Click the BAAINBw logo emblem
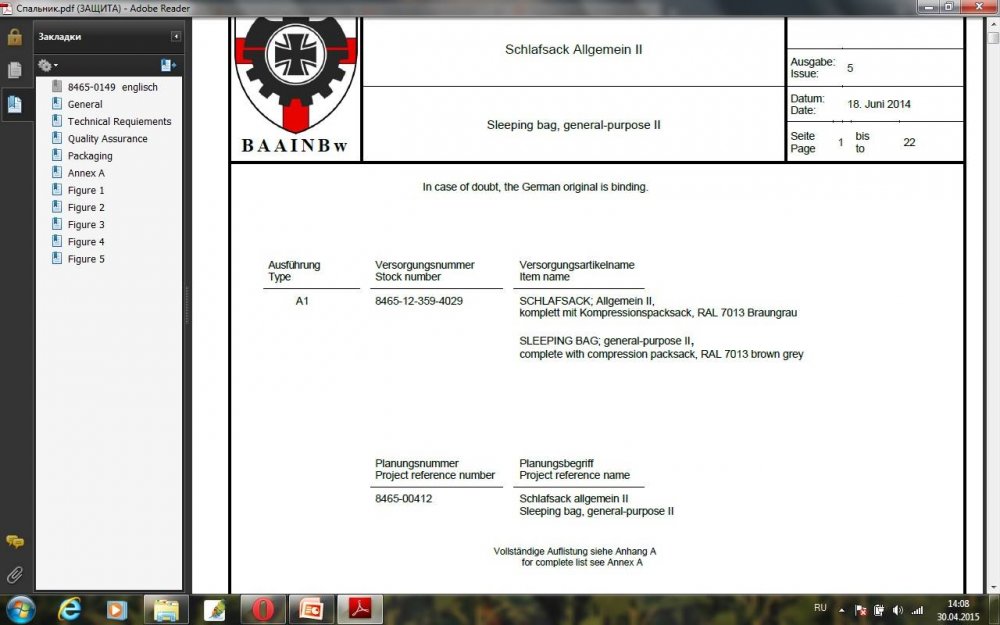Viewport: 1000px width, 625px height. 296,85
